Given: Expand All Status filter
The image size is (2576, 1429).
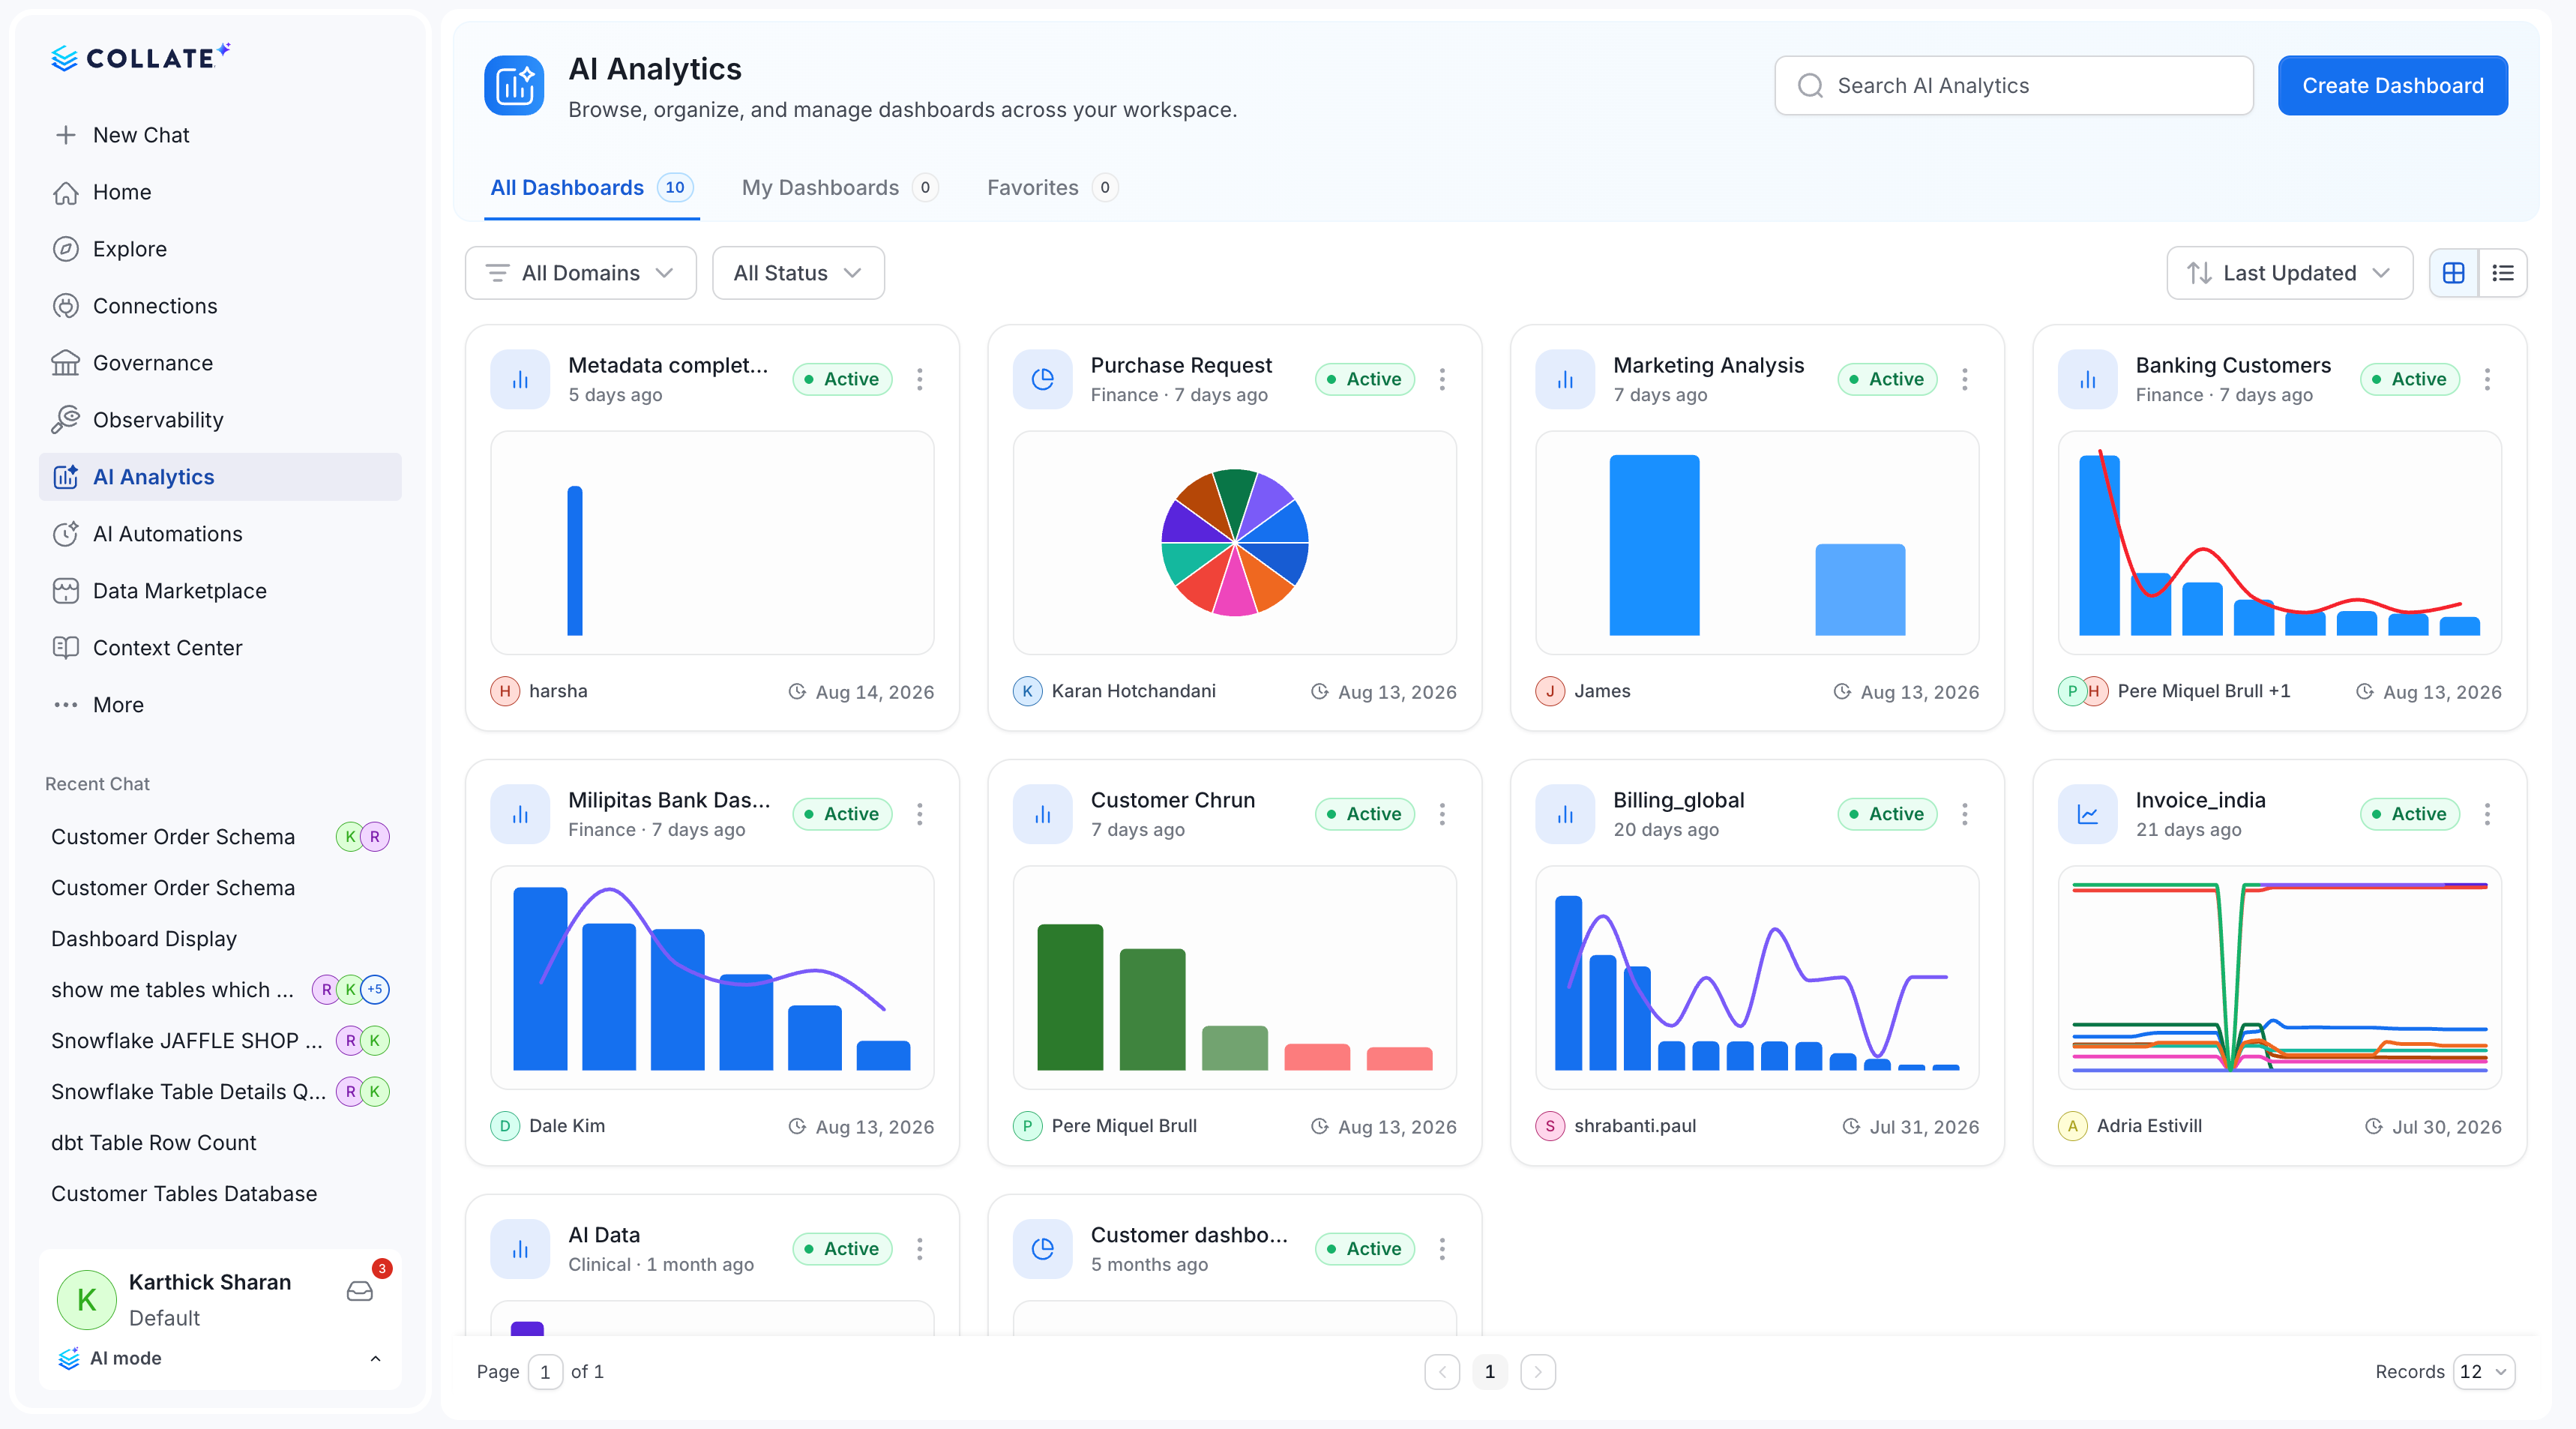Looking at the screenshot, I should 798,273.
